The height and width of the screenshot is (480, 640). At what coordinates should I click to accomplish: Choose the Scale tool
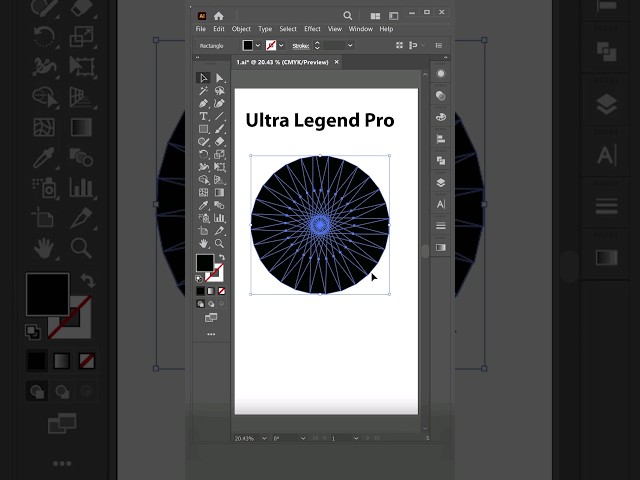(219, 154)
